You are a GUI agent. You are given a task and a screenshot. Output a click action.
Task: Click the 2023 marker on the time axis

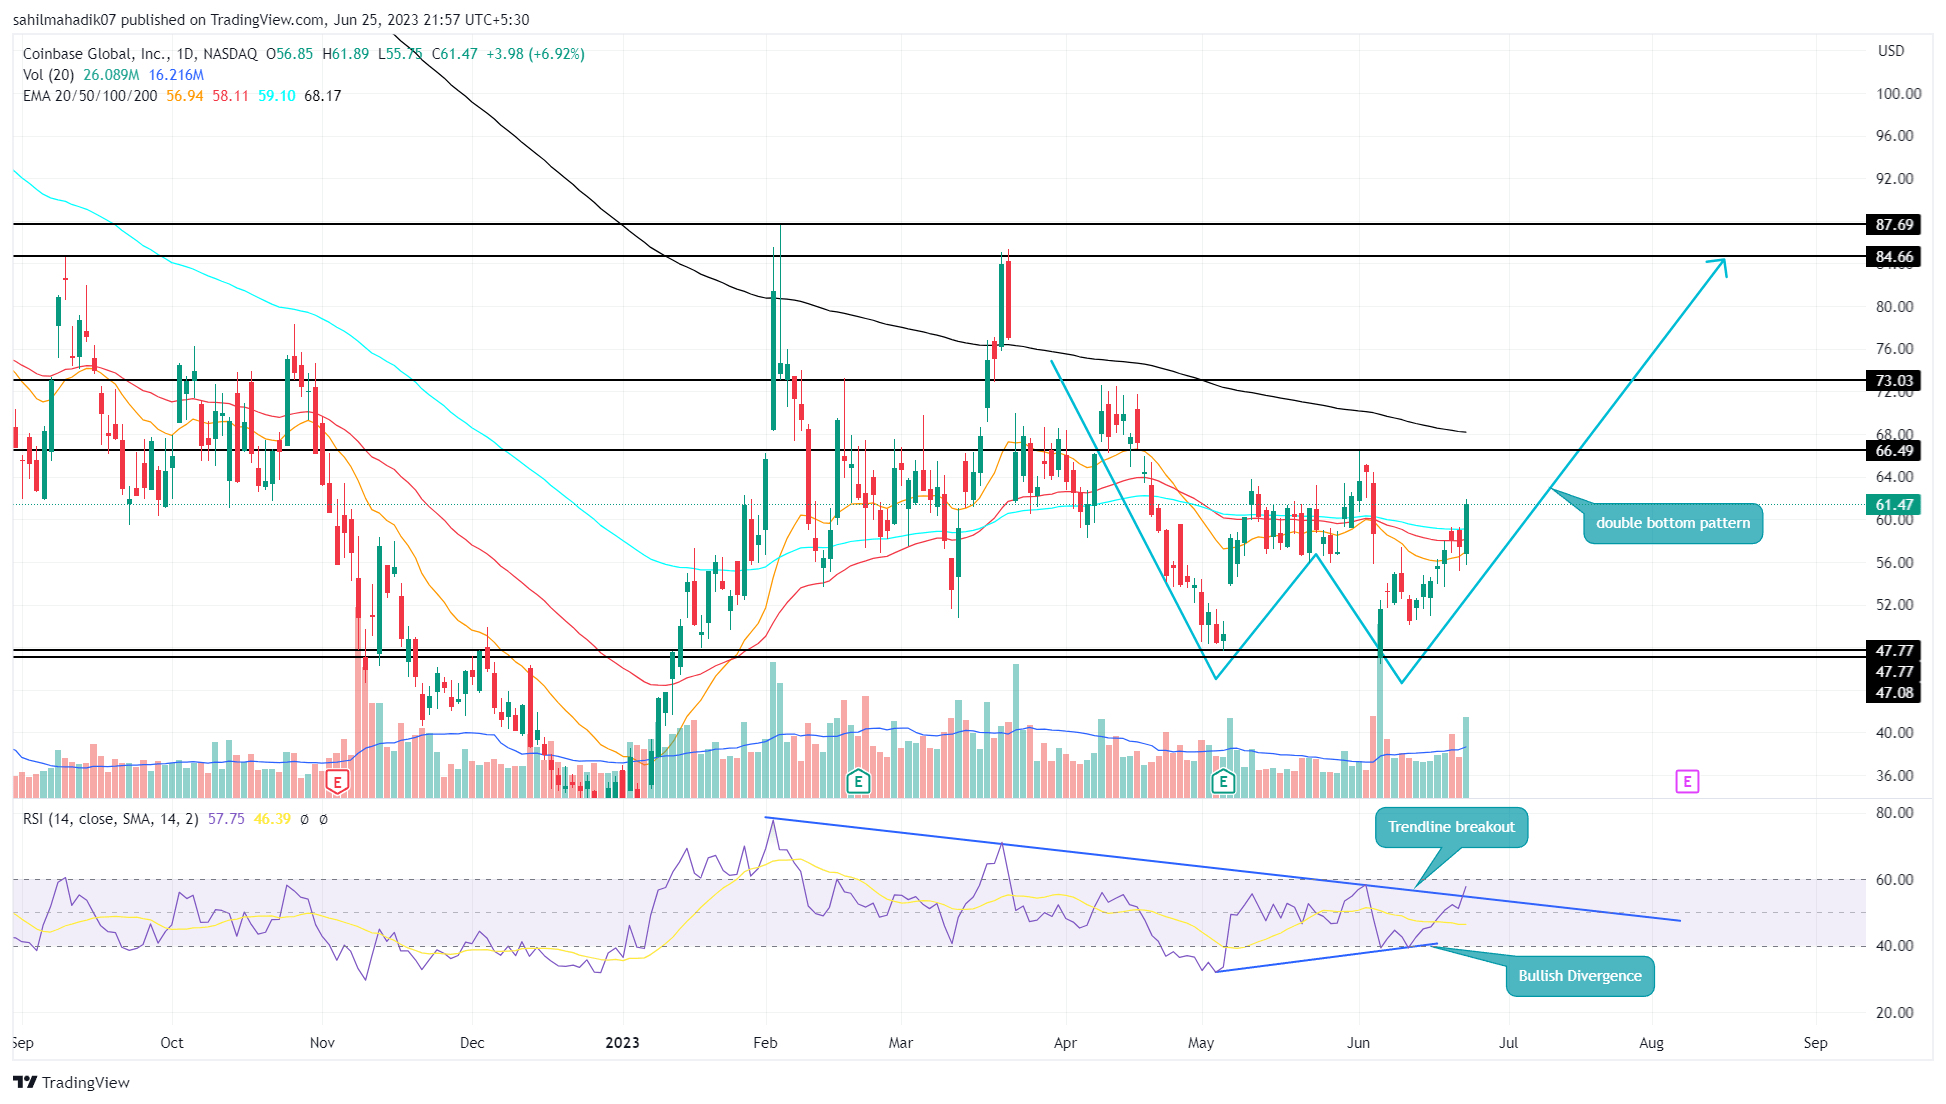(622, 1042)
